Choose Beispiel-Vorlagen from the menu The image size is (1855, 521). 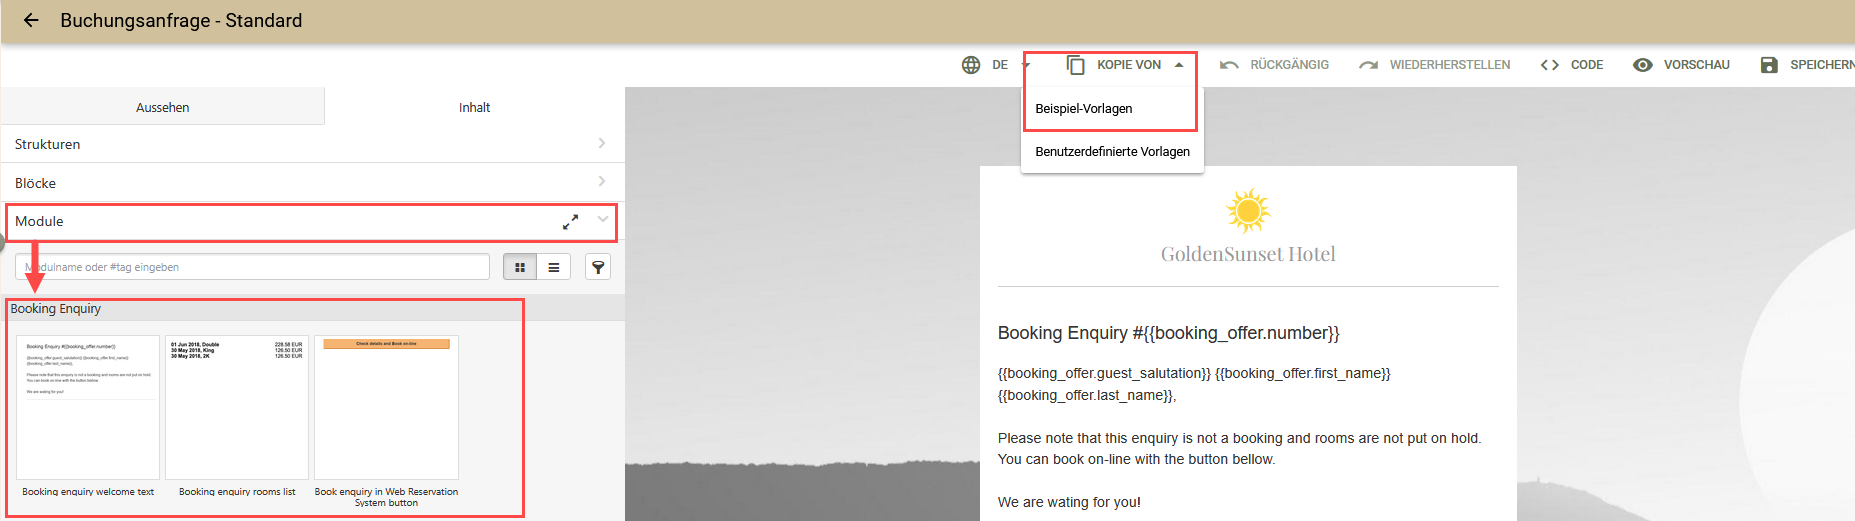pos(1084,109)
